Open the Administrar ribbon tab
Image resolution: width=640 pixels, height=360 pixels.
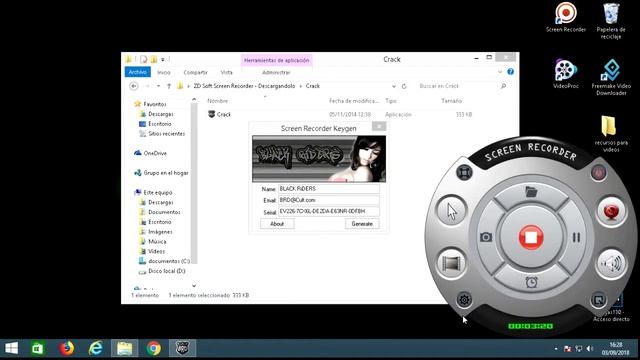(x=276, y=72)
